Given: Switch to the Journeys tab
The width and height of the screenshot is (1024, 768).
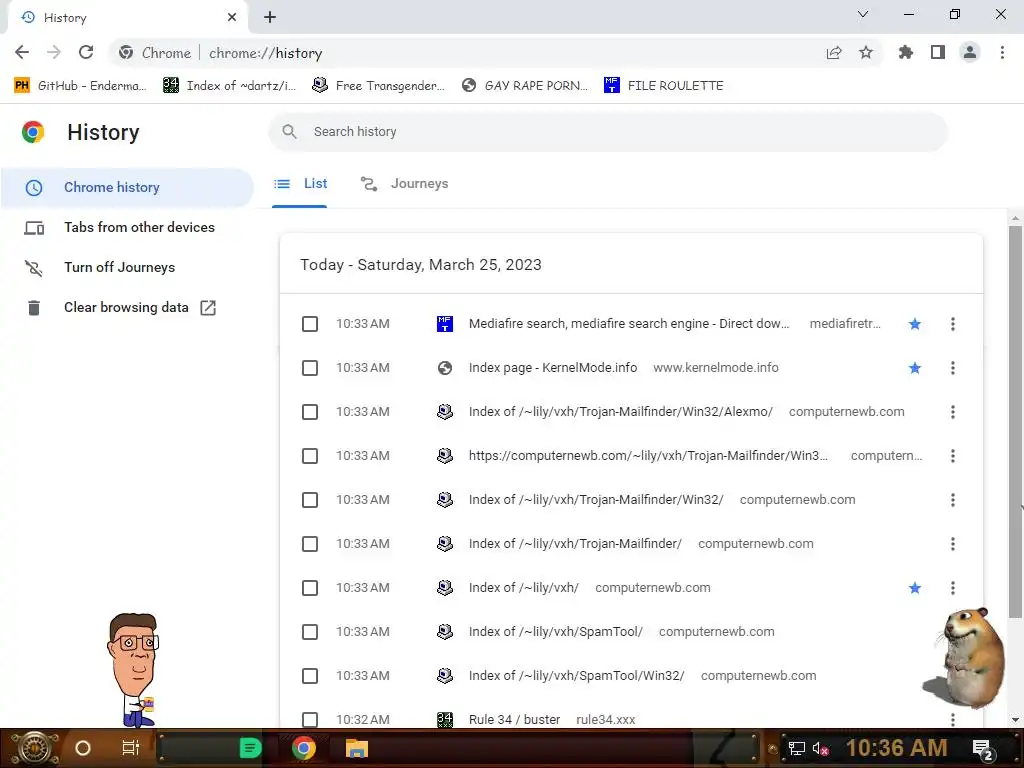Looking at the screenshot, I should [x=404, y=184].
